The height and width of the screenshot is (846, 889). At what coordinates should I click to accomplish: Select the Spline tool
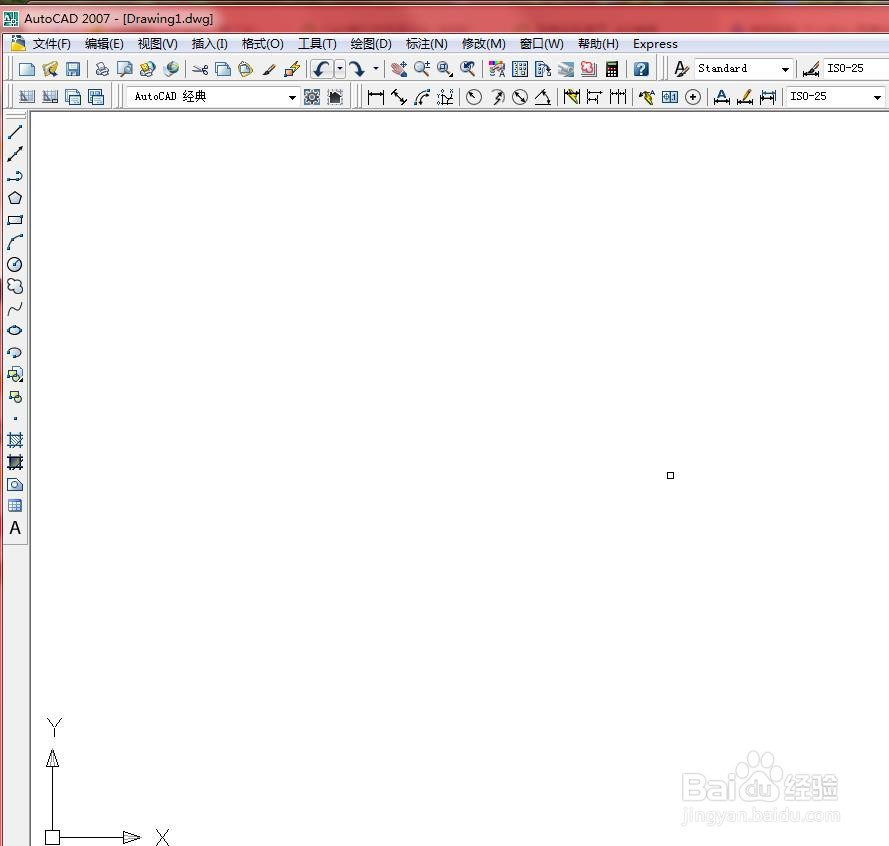(15, 308)
